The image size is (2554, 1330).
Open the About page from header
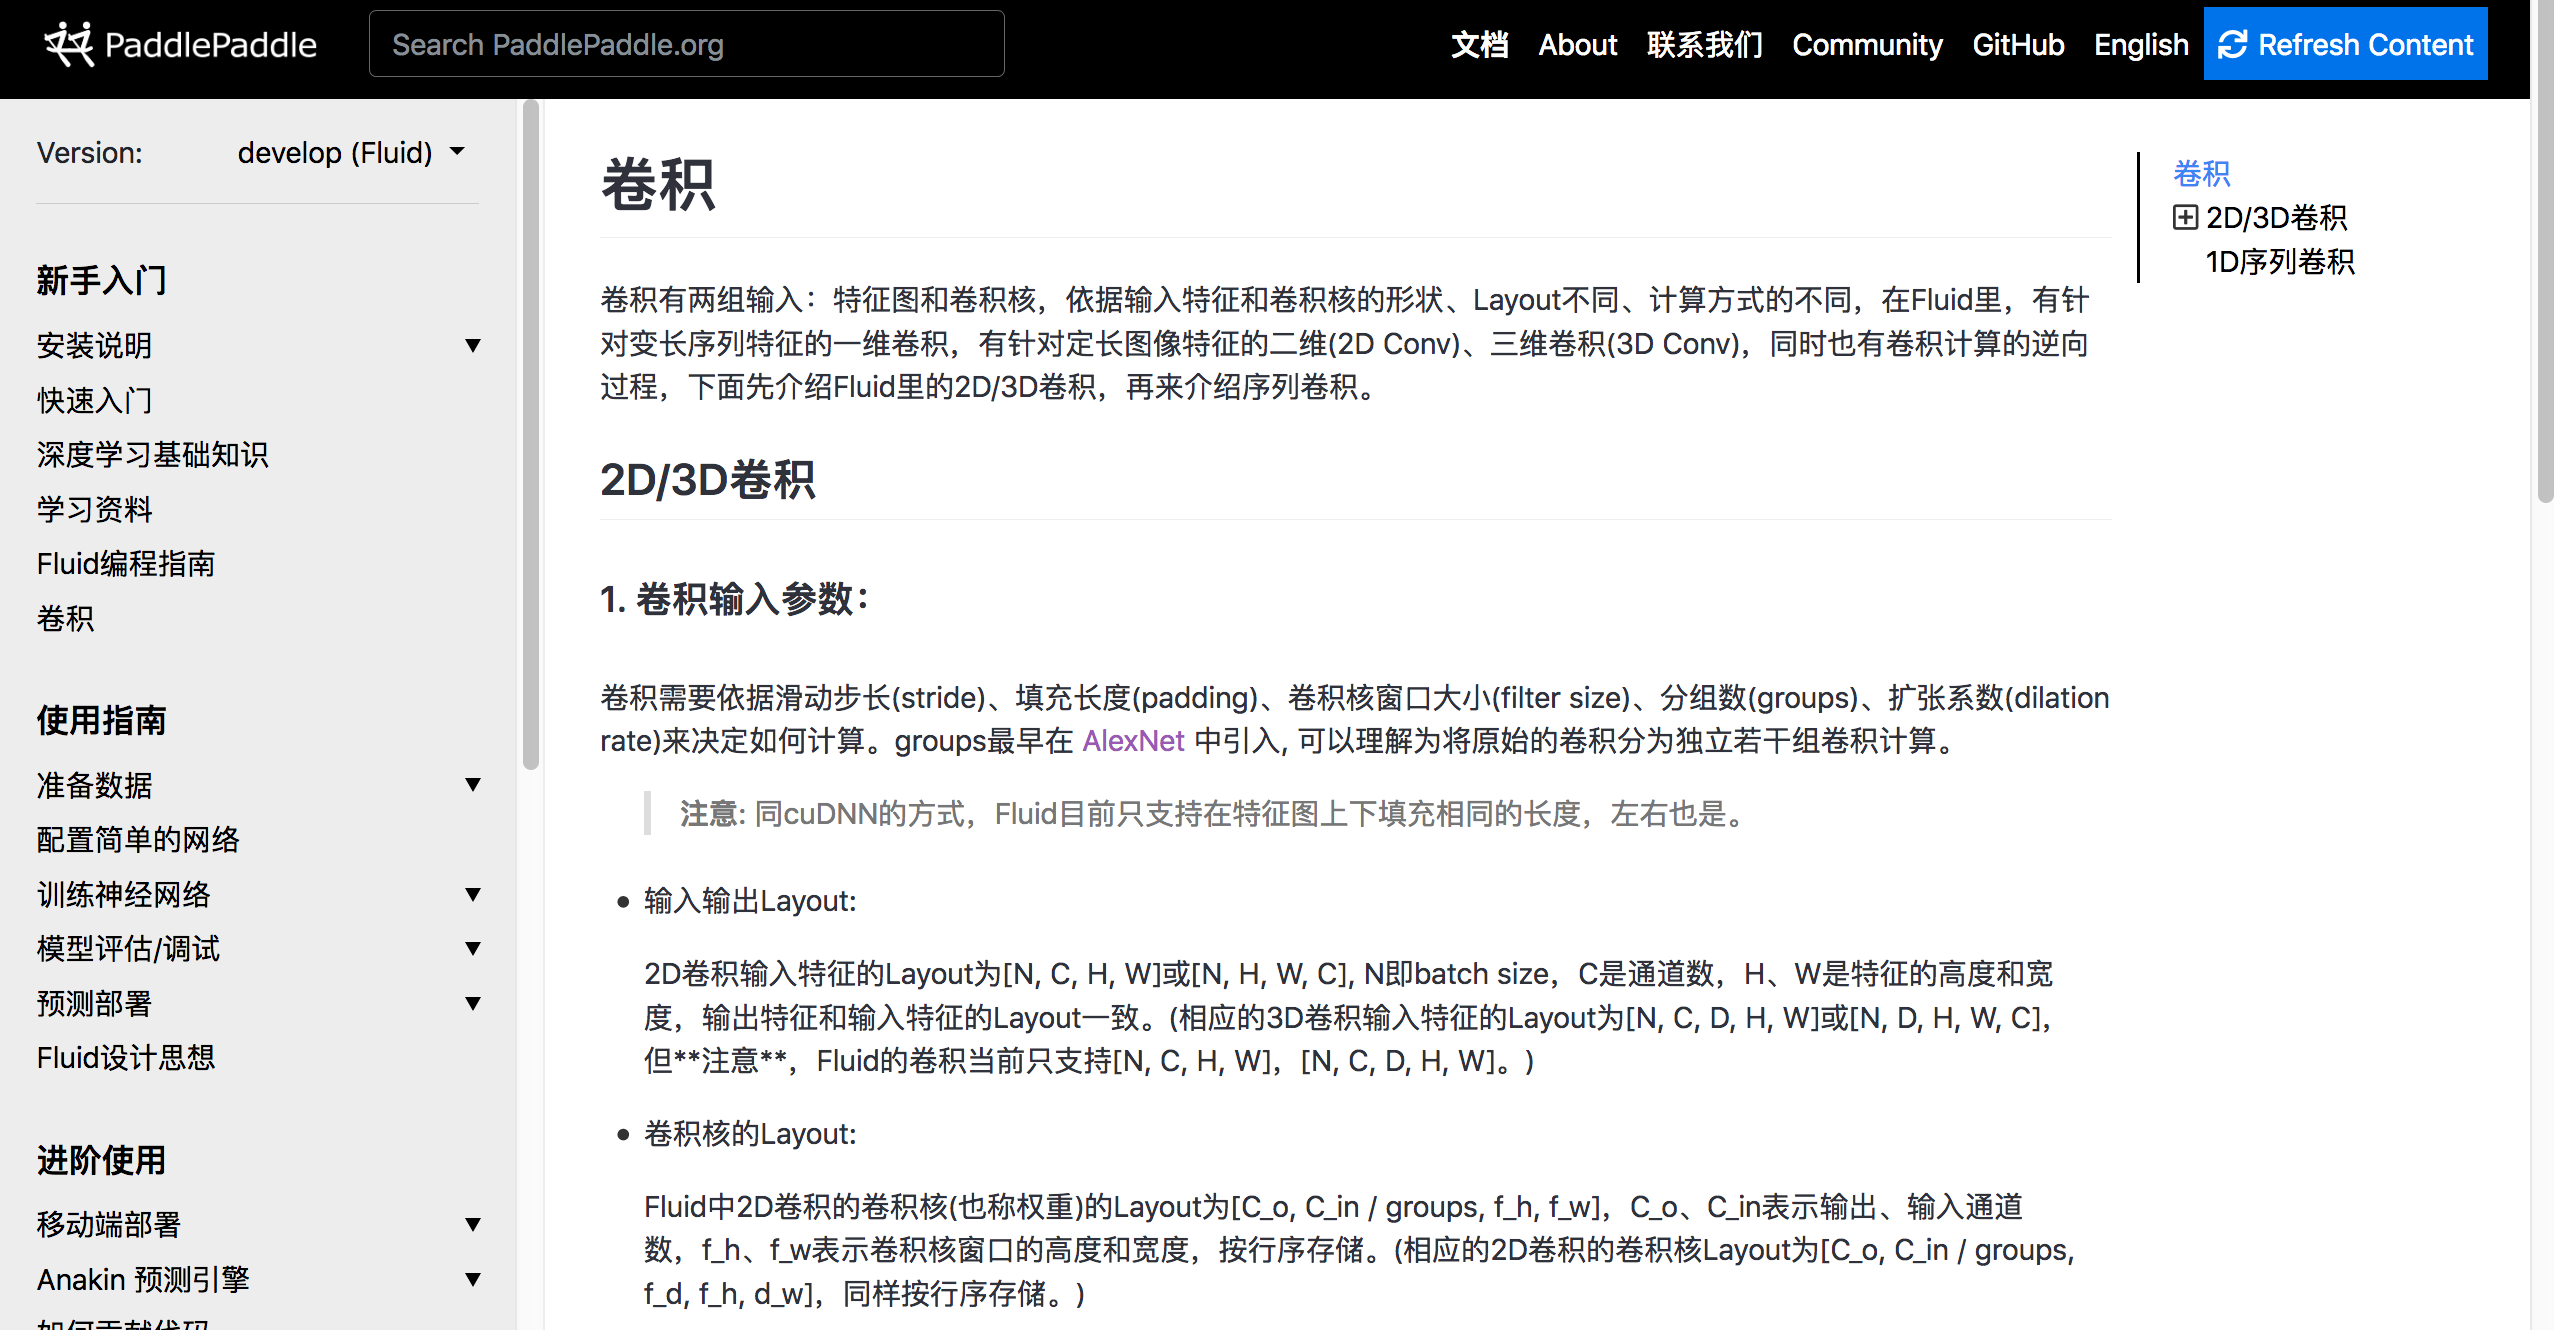[1577, 45]
